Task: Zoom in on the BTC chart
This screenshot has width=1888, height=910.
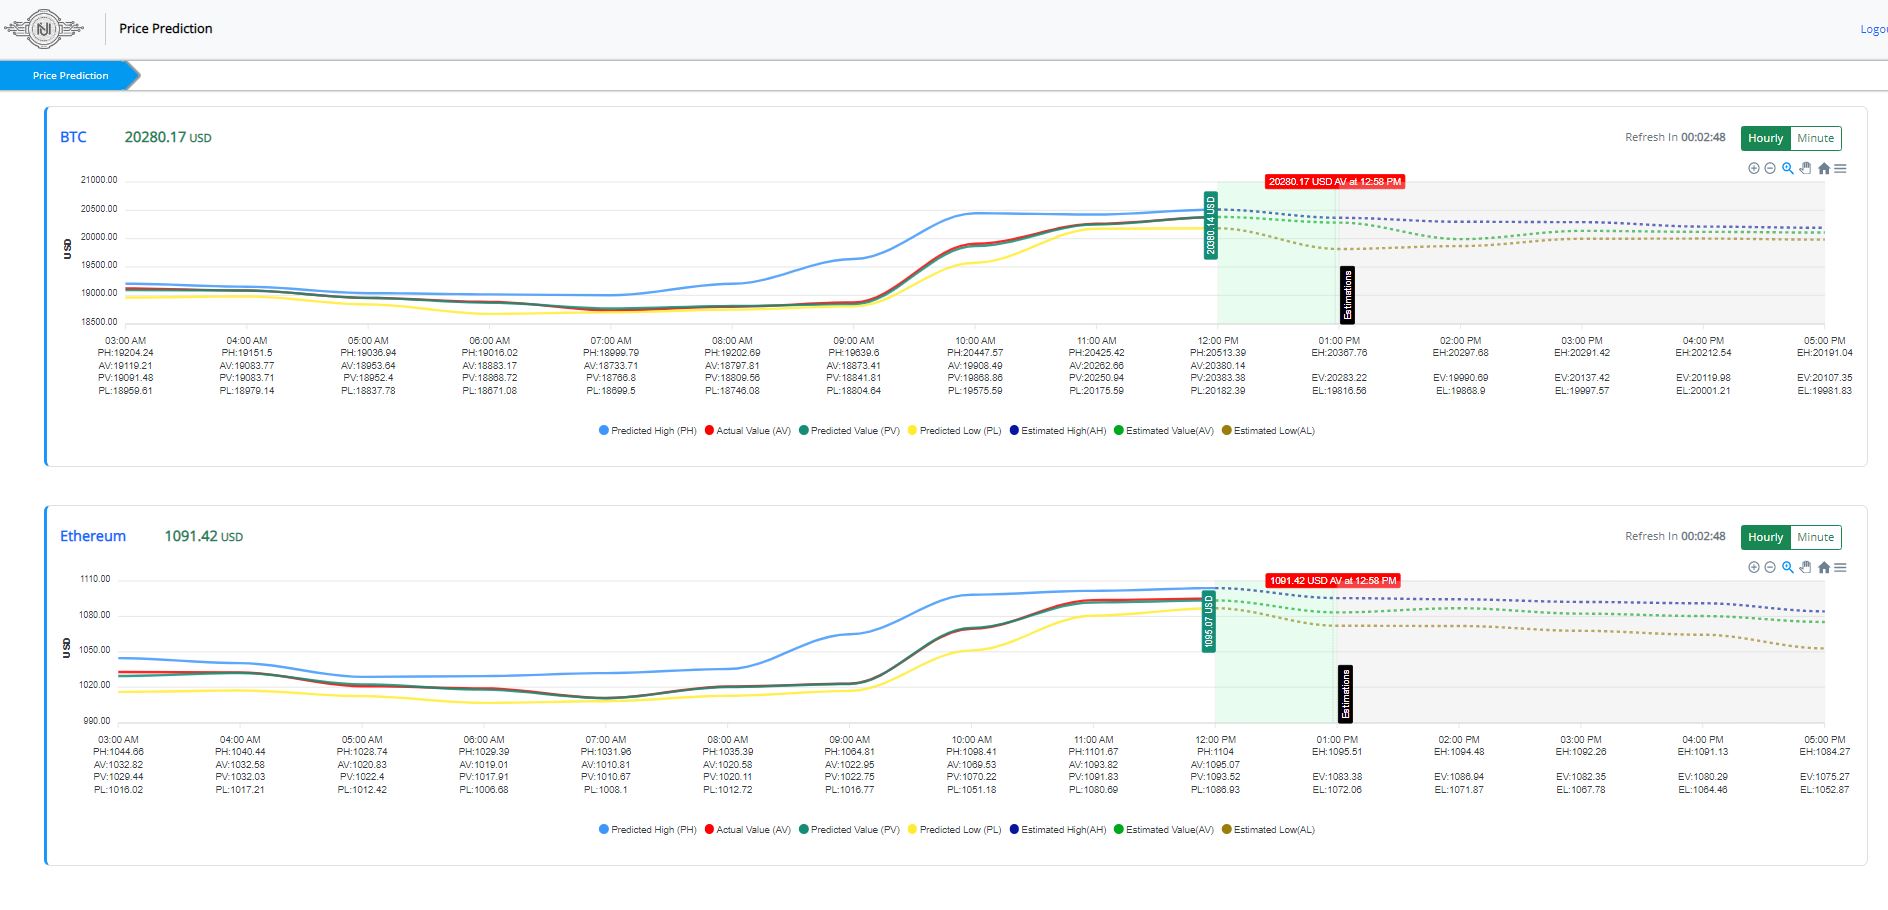Action: 1753,168
